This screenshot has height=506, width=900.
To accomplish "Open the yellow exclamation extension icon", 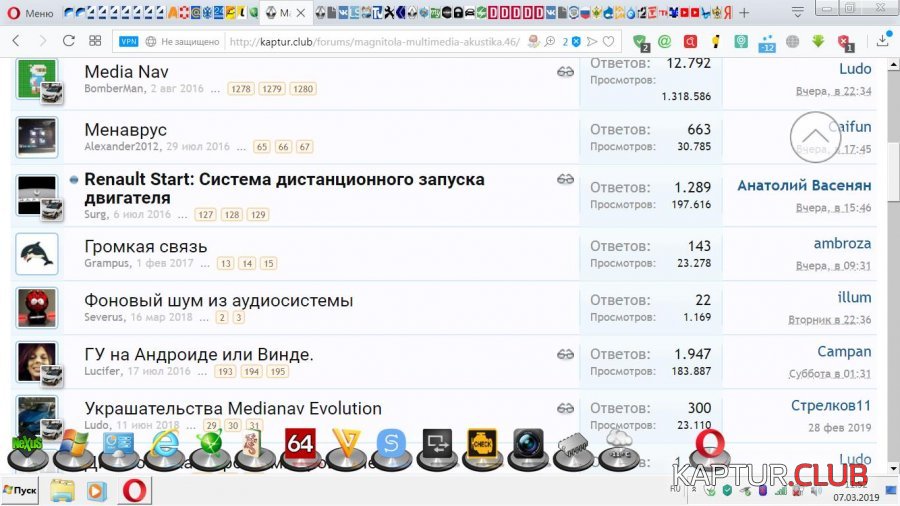I will click(715, 41).
